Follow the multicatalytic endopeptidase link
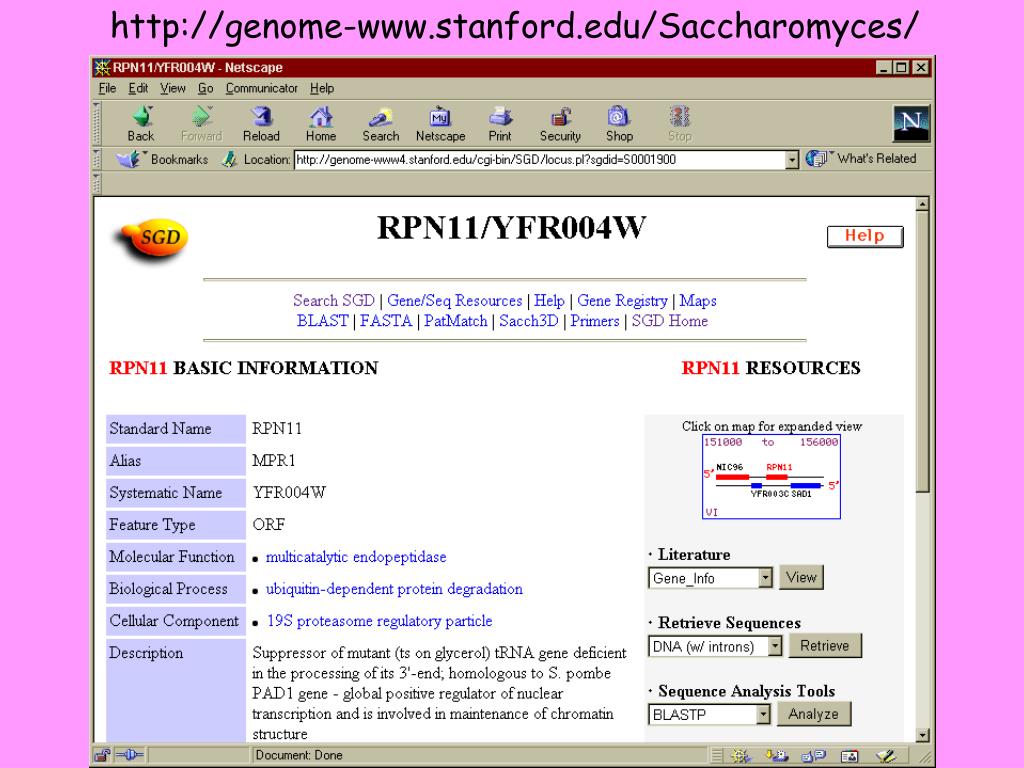 pyautogui.click(x=356, y=557)
